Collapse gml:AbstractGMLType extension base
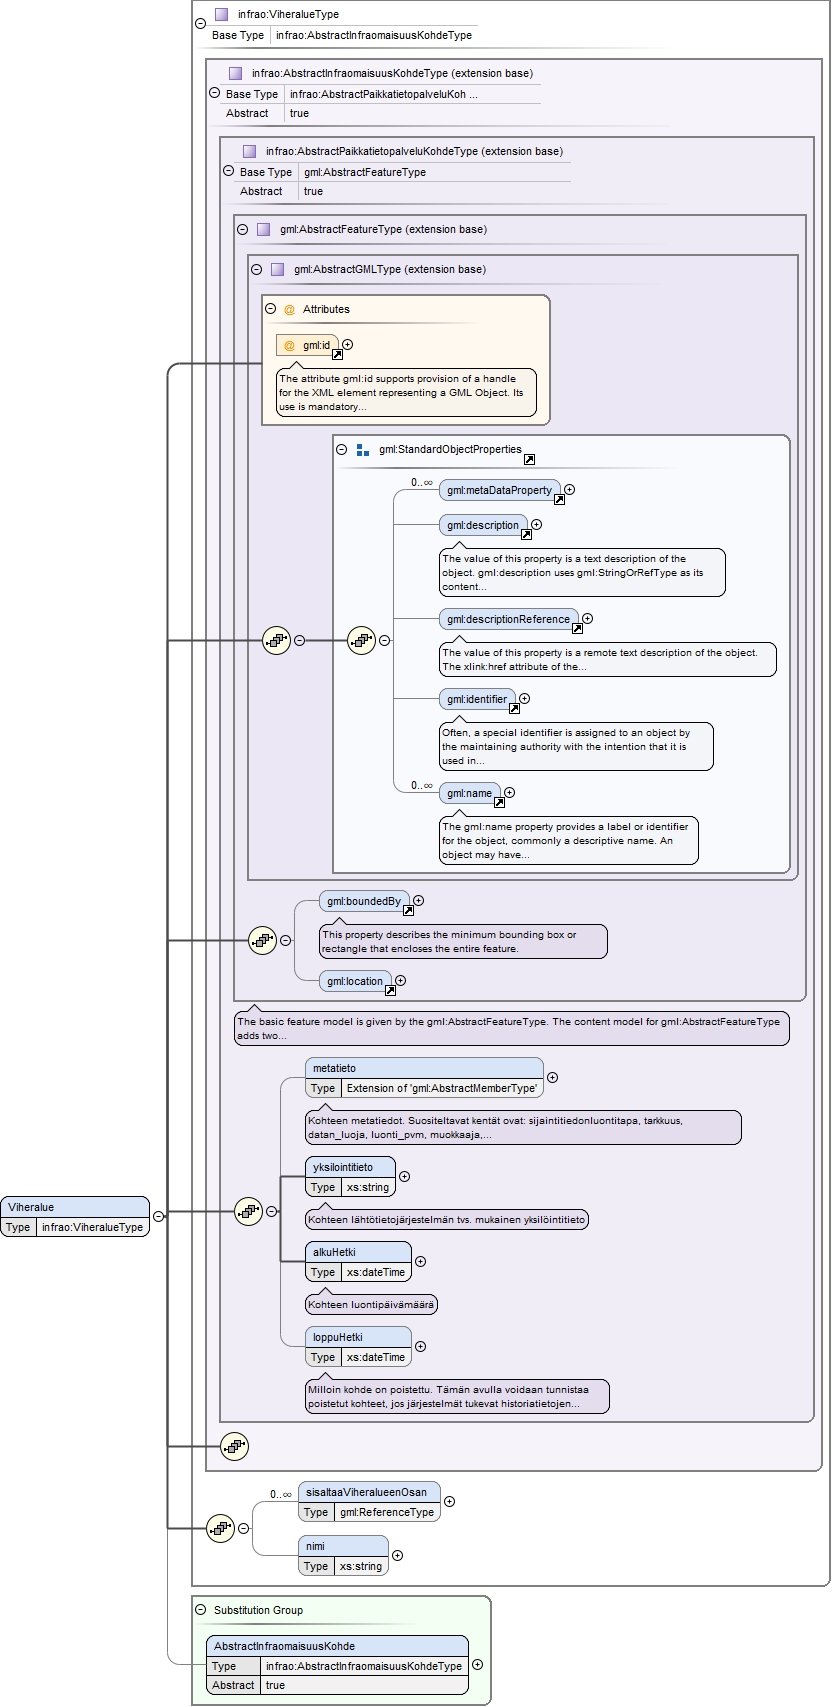 pyautogui.click(x=257, y=269)
